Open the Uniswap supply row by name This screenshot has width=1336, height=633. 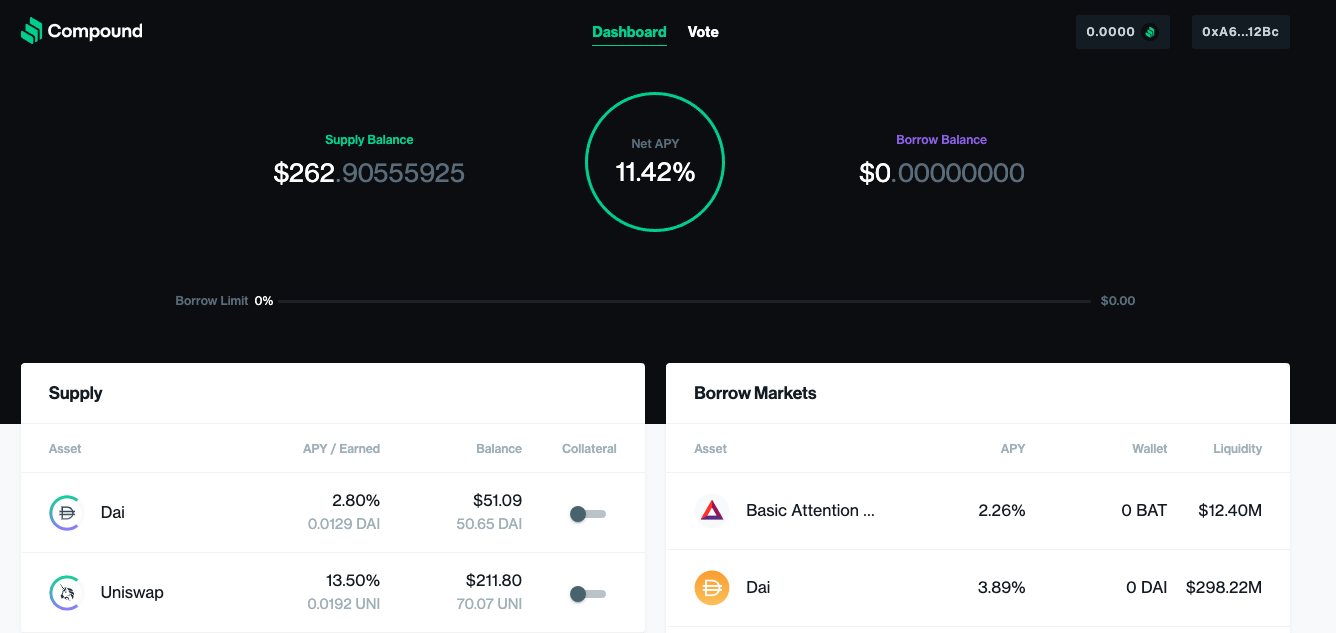pos(132,592)
